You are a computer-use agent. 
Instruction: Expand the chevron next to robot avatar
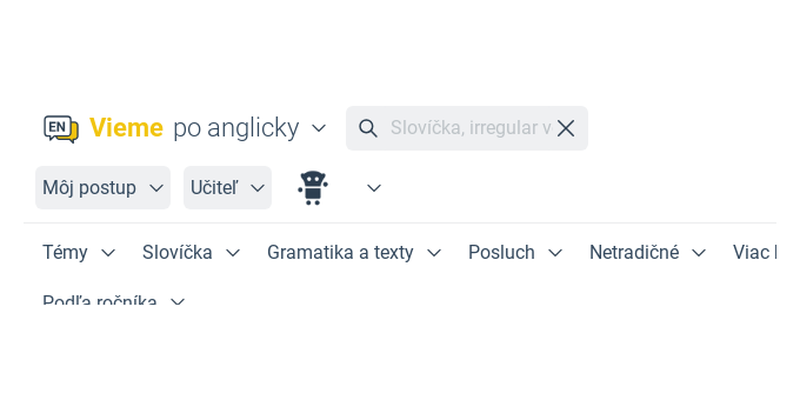(x=374, y=188)
